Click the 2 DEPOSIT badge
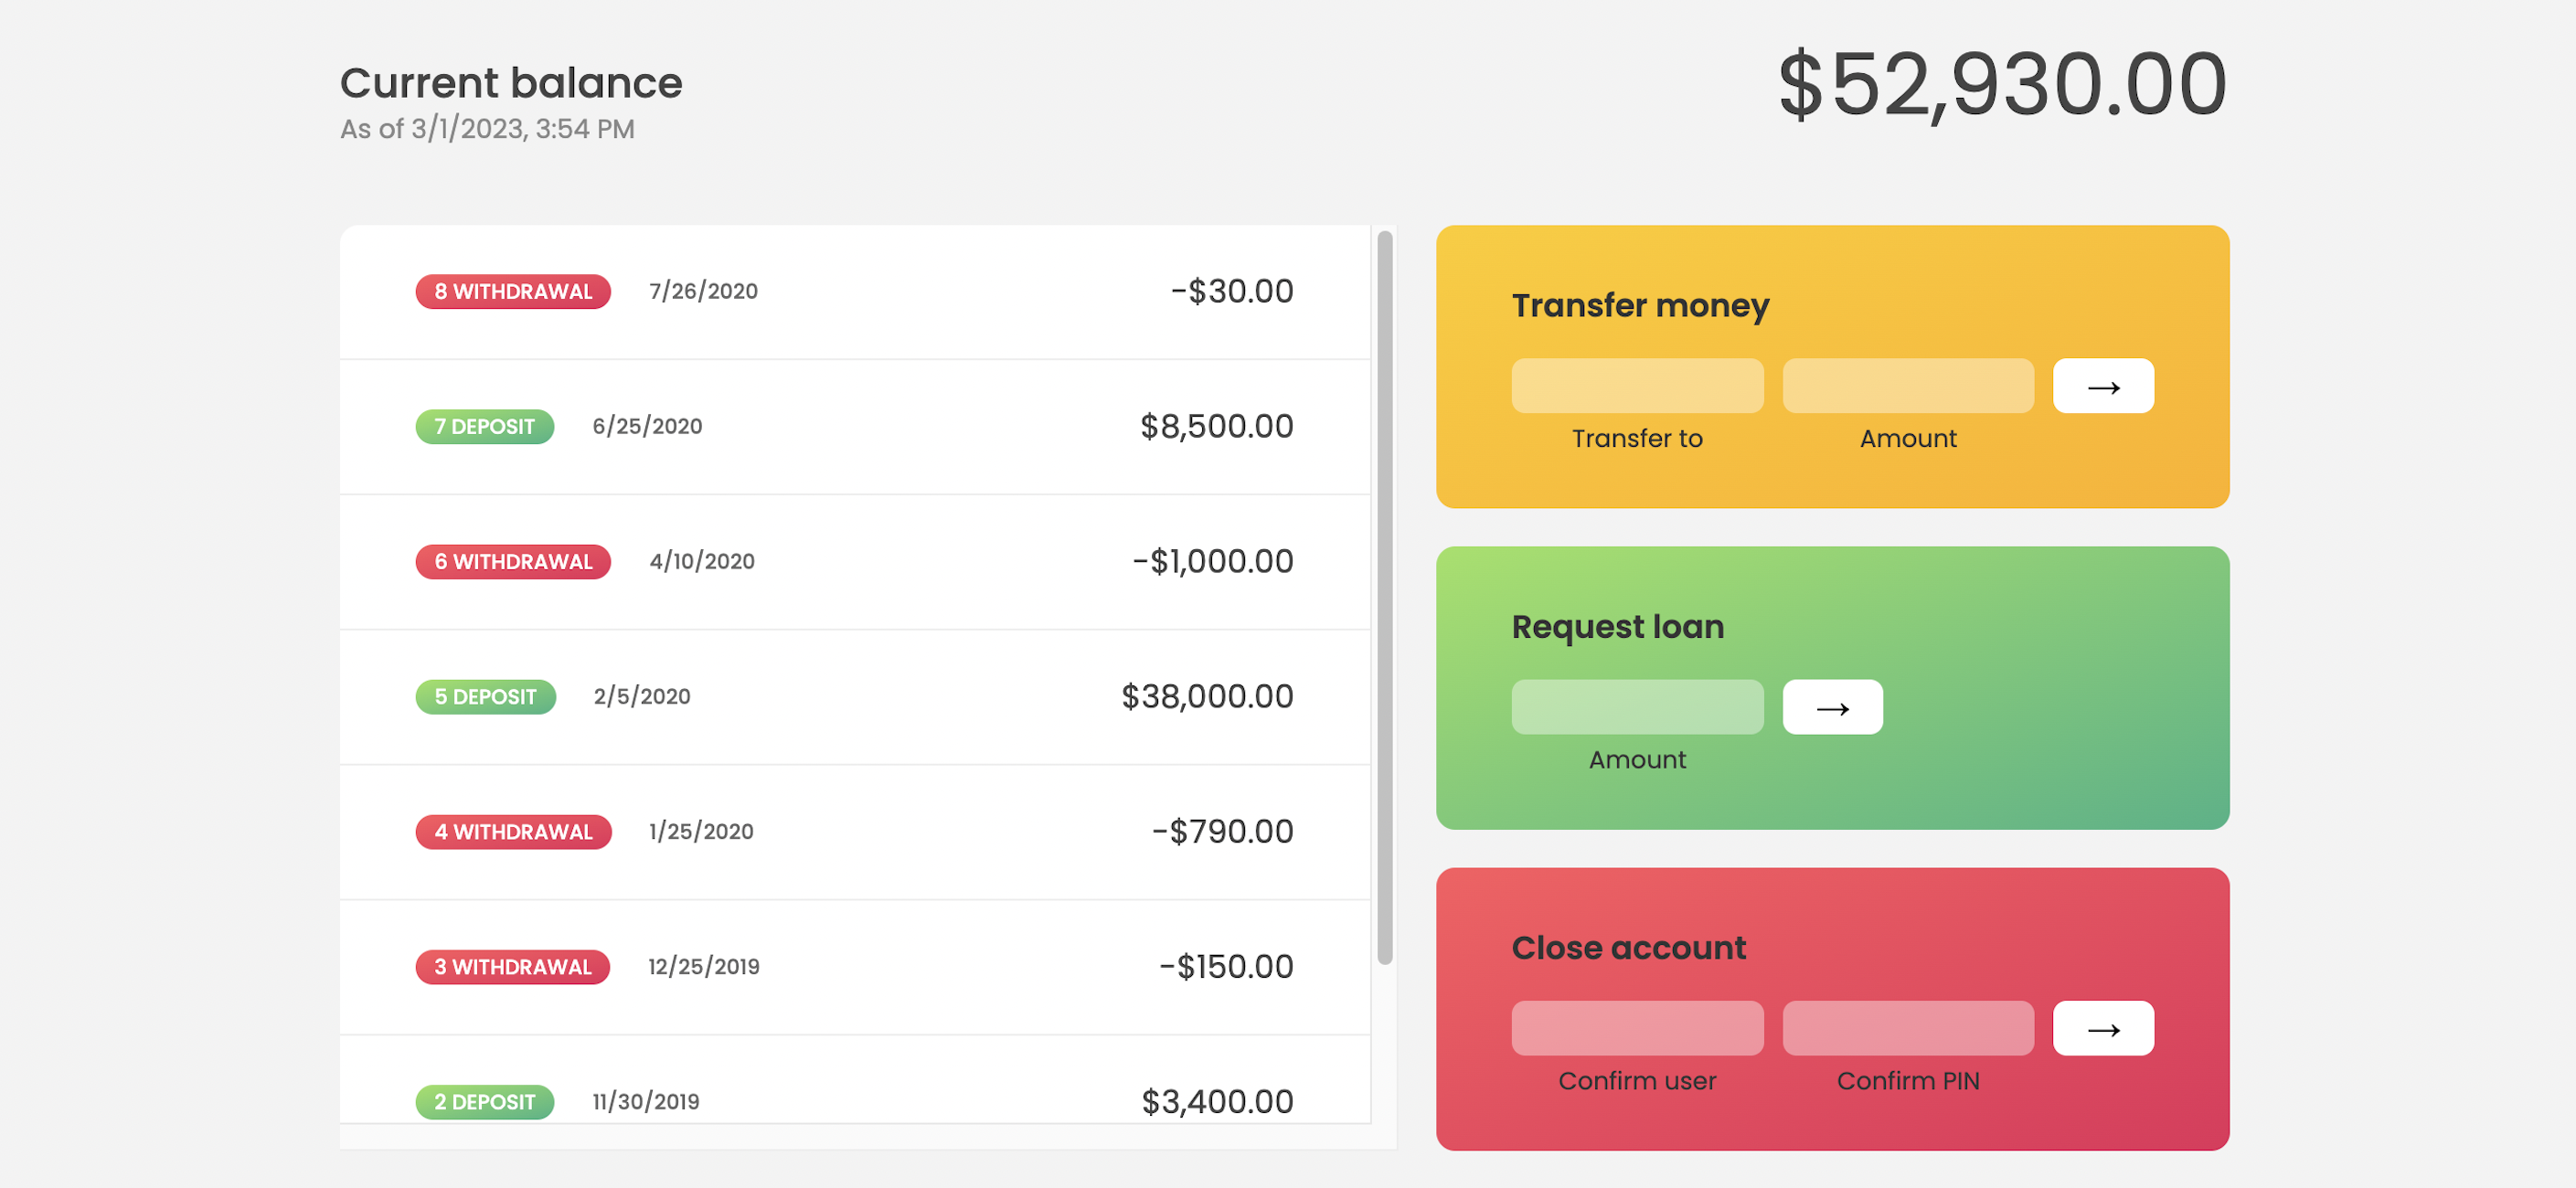Image resolution: width=2576 pixels, height=1188 pixels. 485,1101
